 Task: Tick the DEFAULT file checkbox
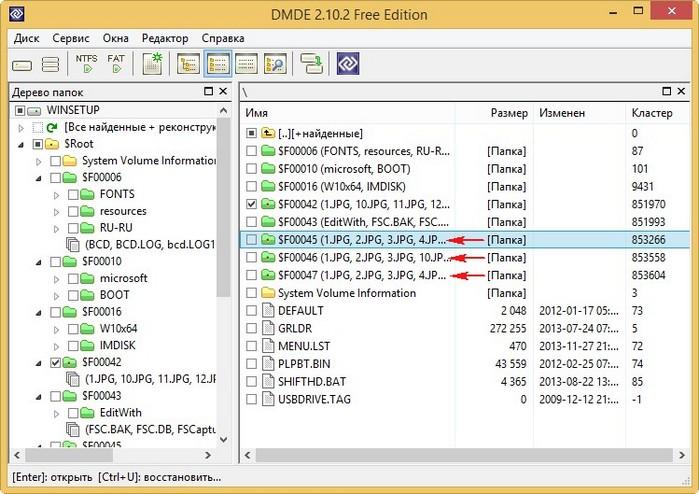pyautogui.click(x=251, y=310)
